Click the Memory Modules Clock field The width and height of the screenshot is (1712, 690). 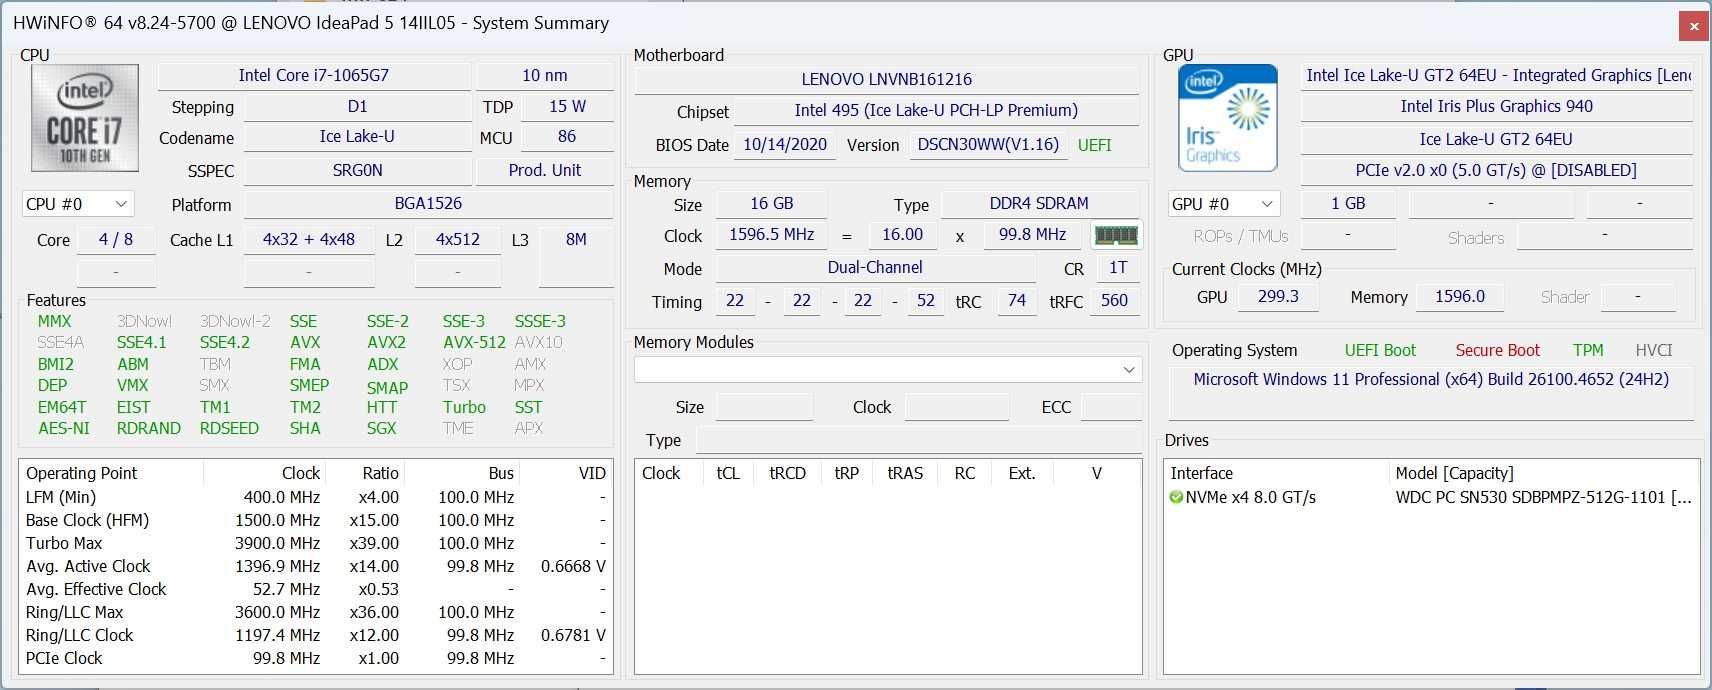pyautogui.click(x=957, y=407)
